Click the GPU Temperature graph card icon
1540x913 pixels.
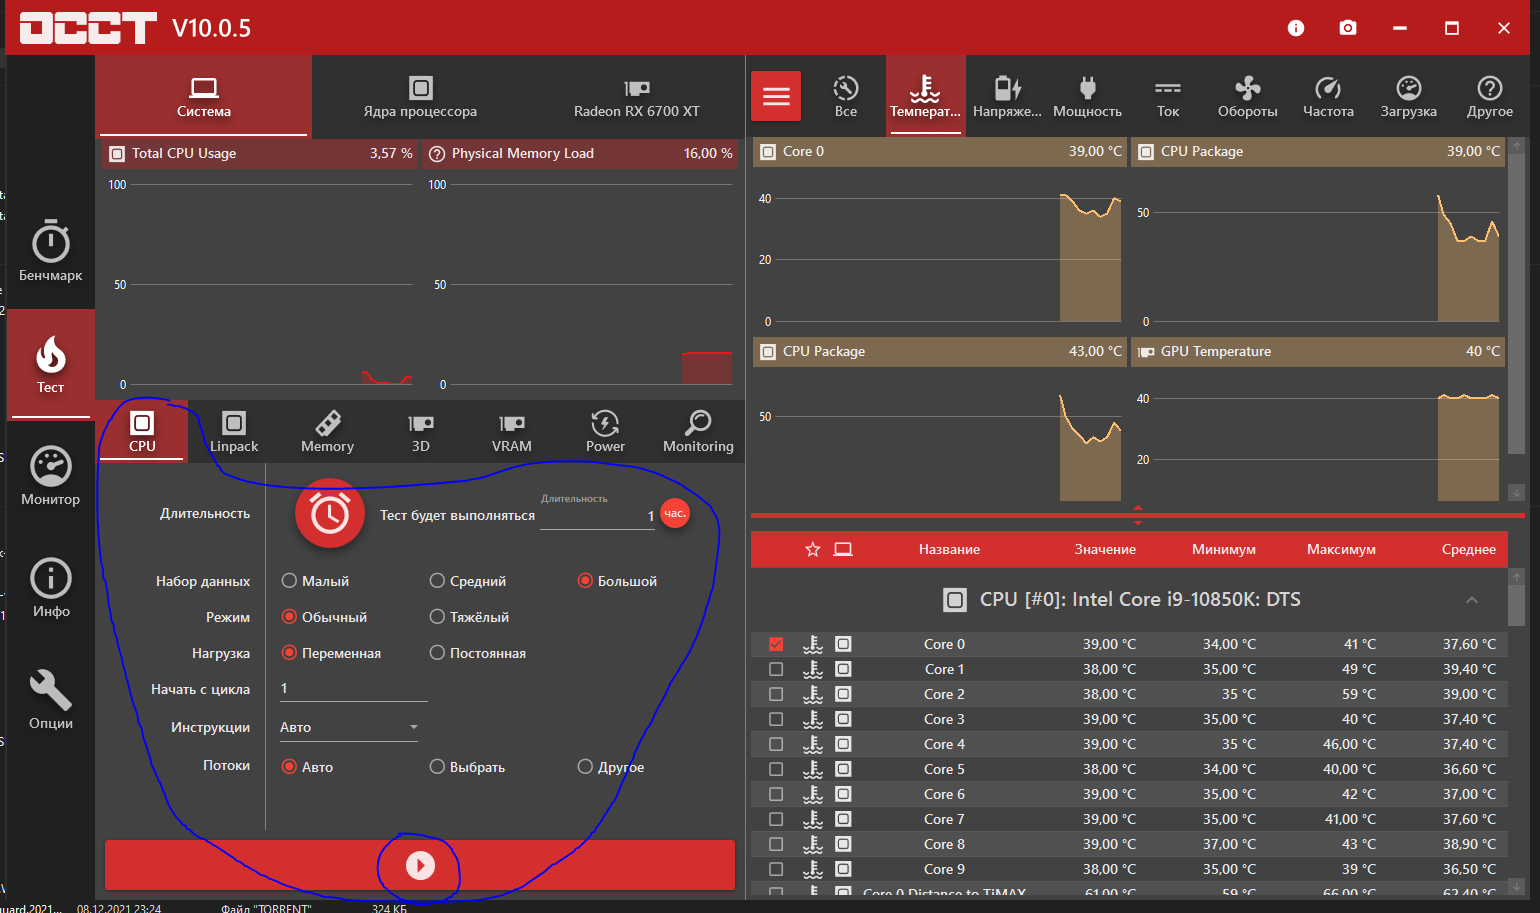pyautogui.click(x=1146, y=352)
